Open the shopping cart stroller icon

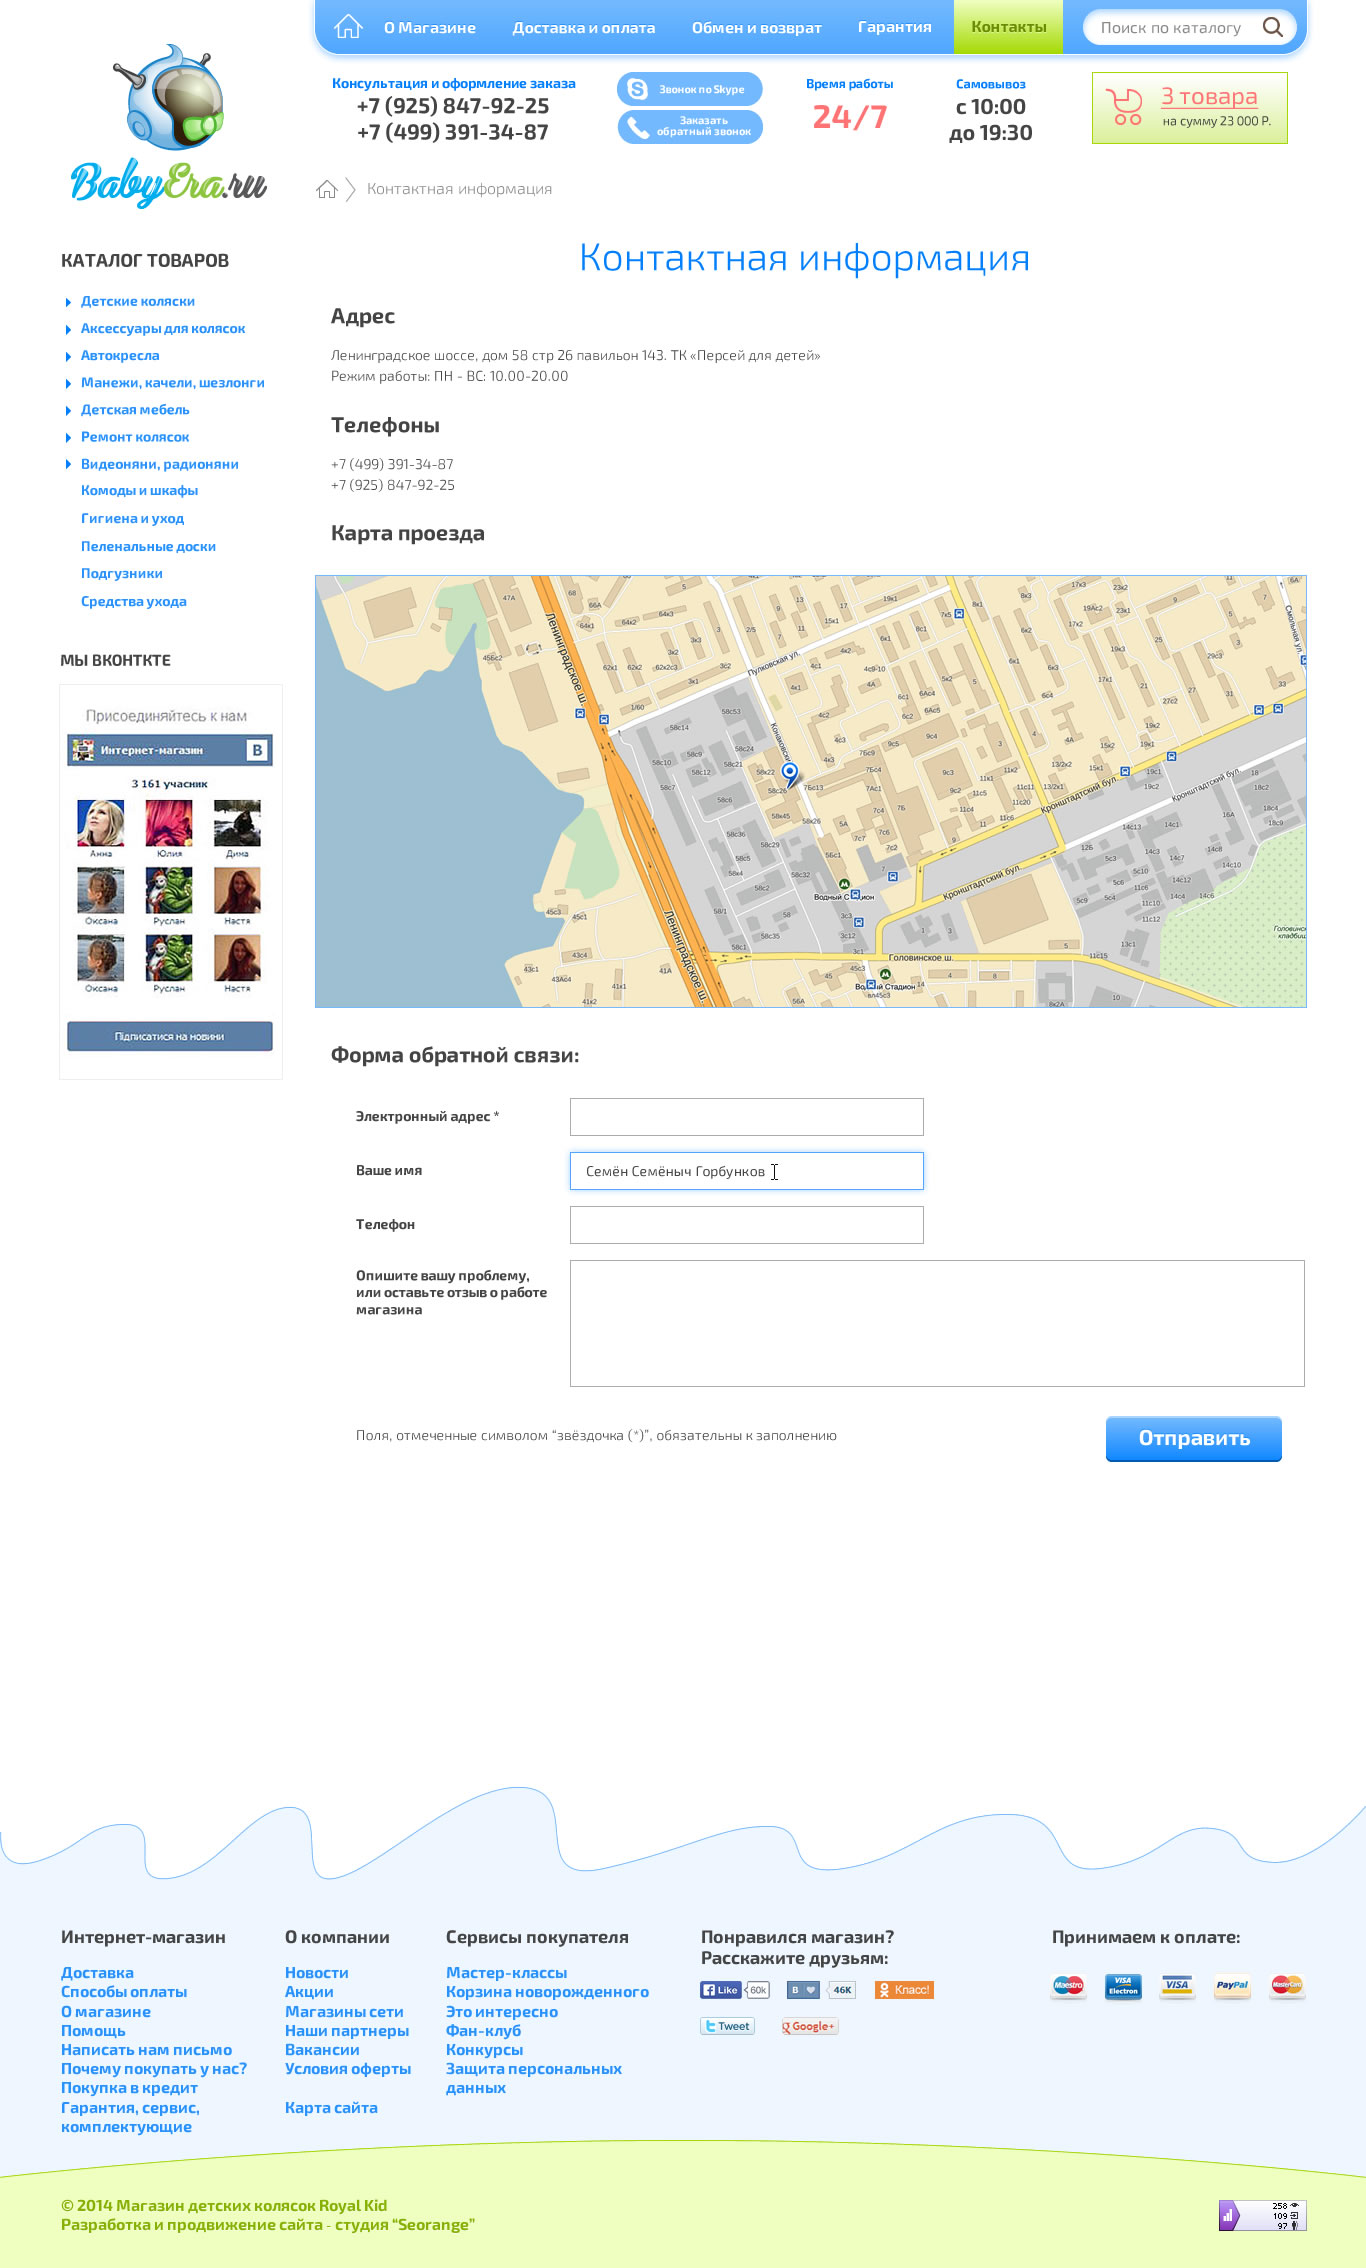pyautogui.click(x=1124, y=107)
